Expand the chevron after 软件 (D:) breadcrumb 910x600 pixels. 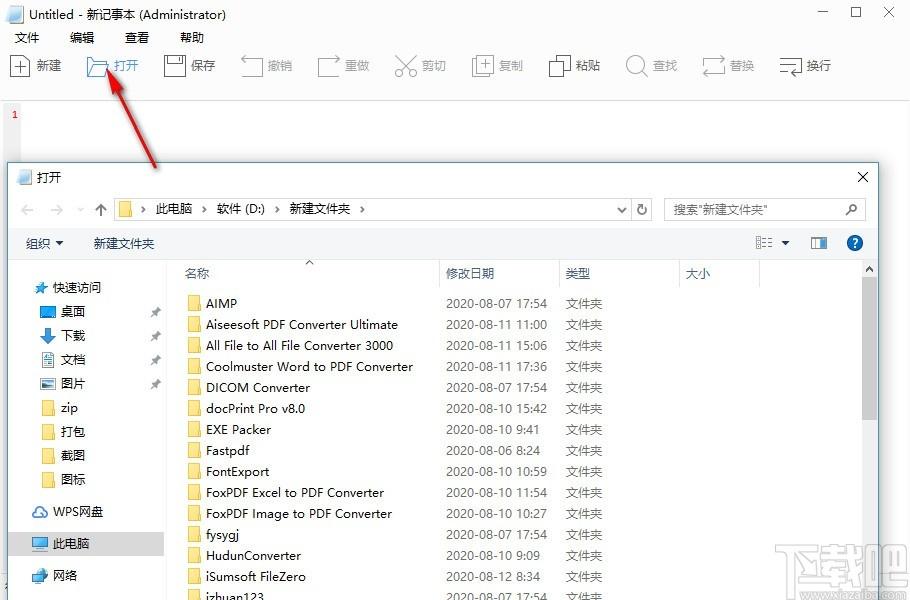(x=277, y=209)
